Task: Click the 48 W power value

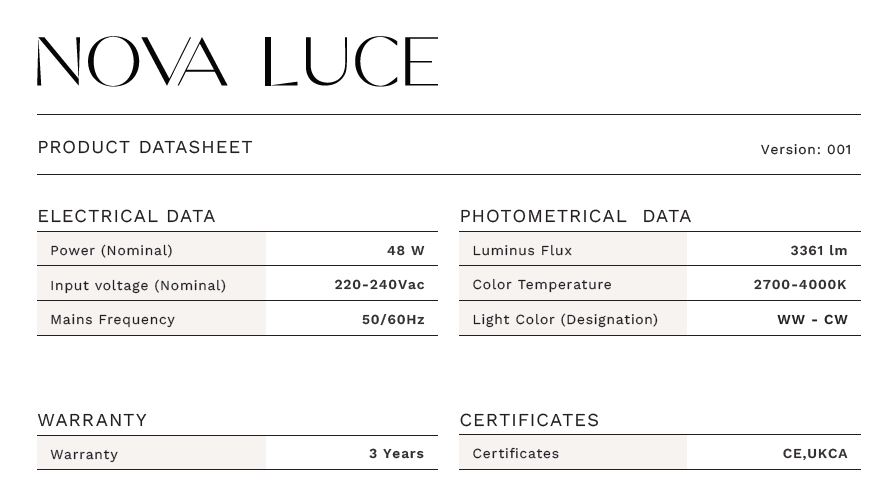Action: click(405, 250)
